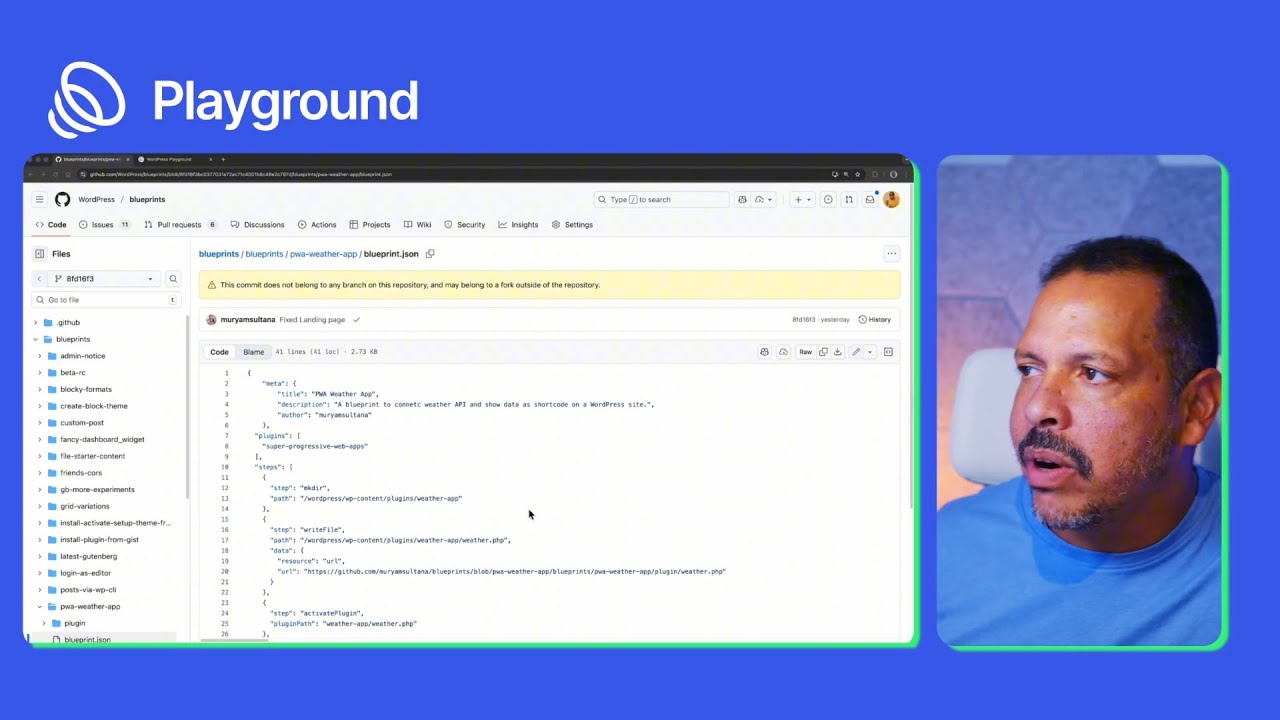Image resolution: width=1280 pixels, height=720 pixels.
Task: Expand the admin-notice folder
Action: click(x=40, y=356)
